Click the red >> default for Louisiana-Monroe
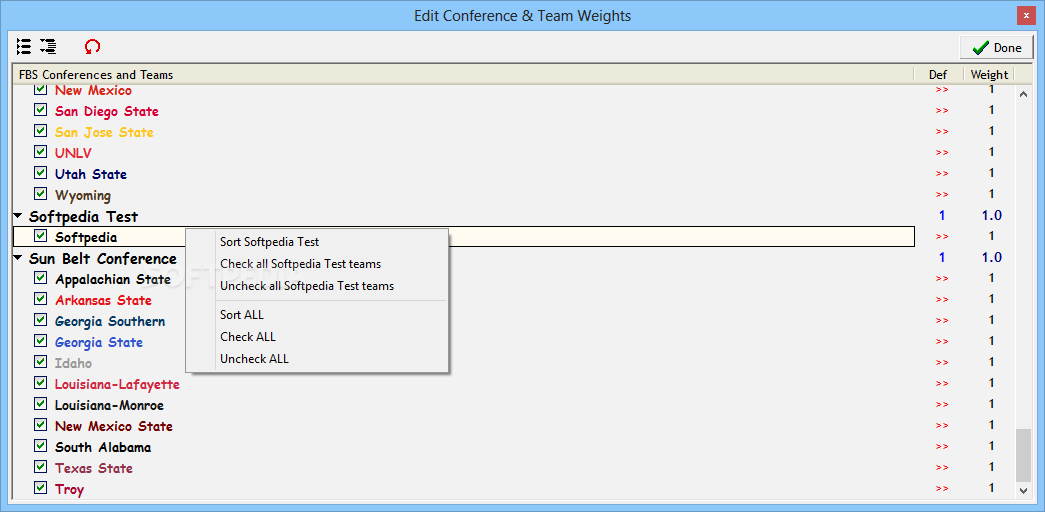The image size is (1045, 512). 942,405
